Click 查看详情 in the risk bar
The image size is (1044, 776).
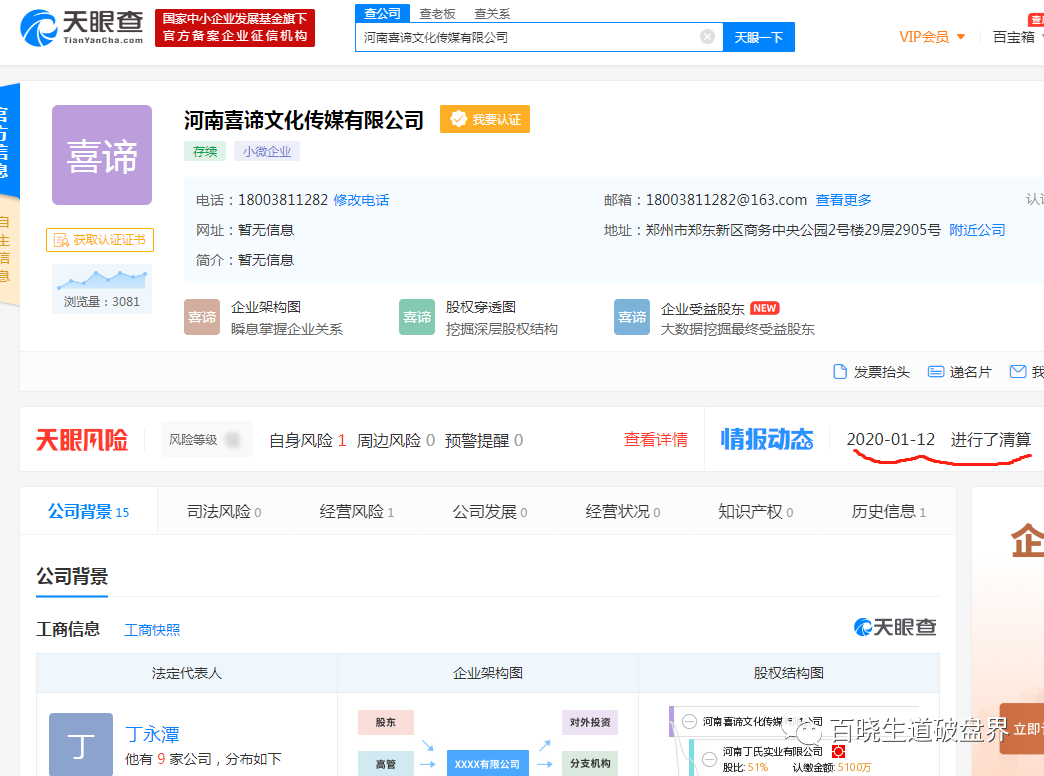(655, 440)
